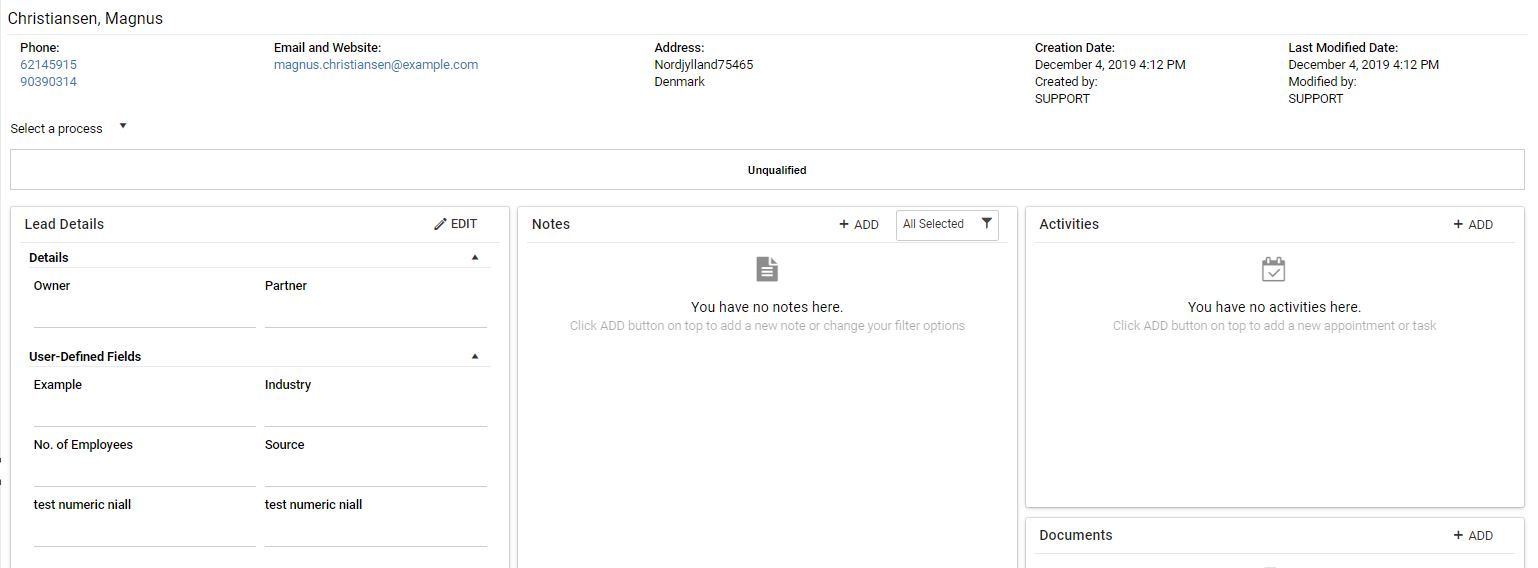
Task: Click the filter funnel icon in Notes
Action: (x=986, y=224)
